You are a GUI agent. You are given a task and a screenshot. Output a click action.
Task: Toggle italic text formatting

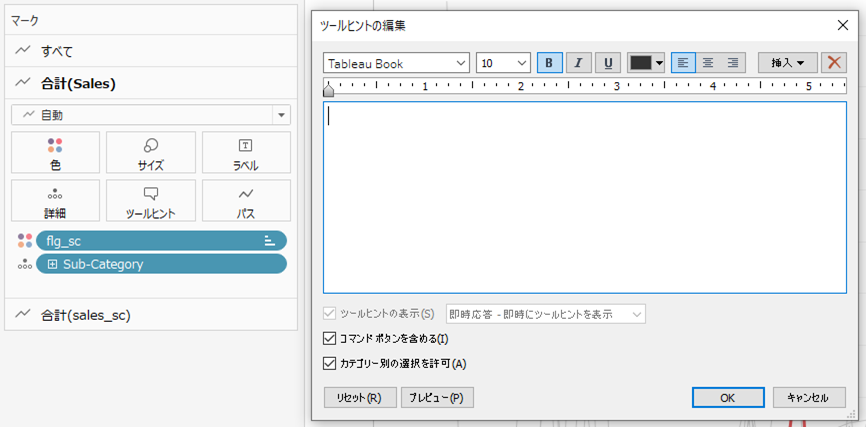coord(579,63)
